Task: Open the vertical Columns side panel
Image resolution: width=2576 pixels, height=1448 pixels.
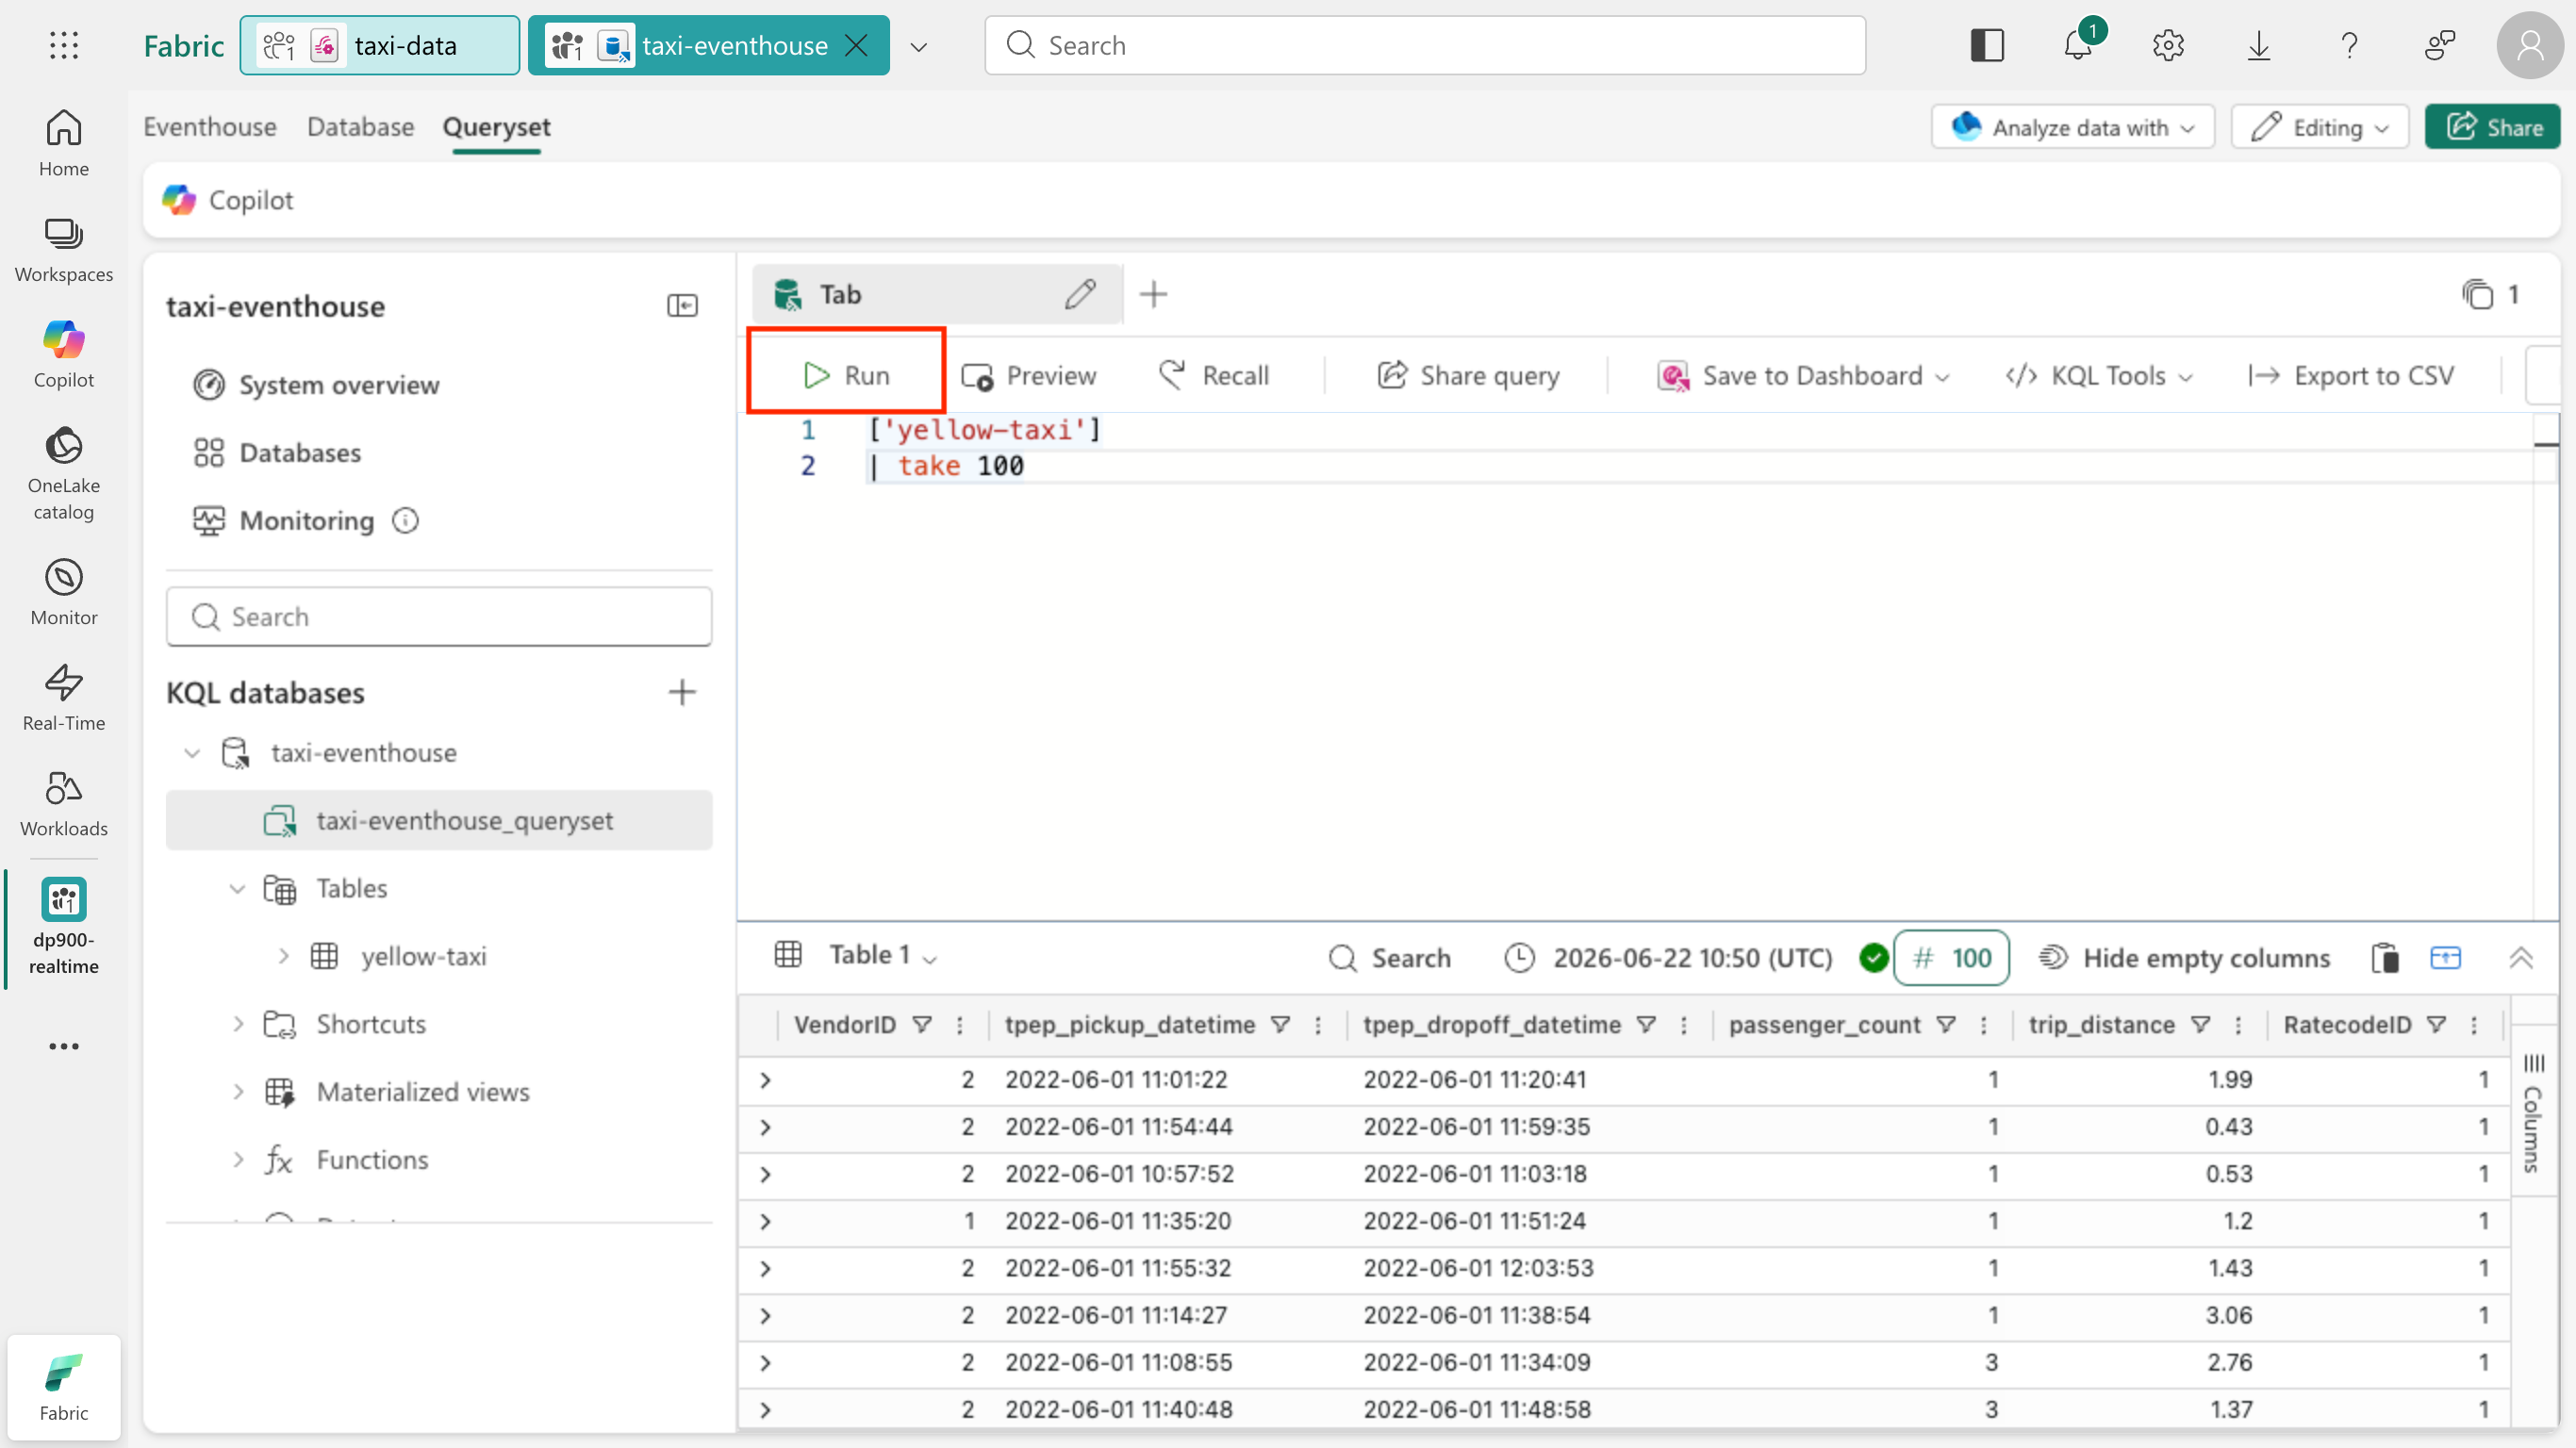Action: click(2533, 1112)
